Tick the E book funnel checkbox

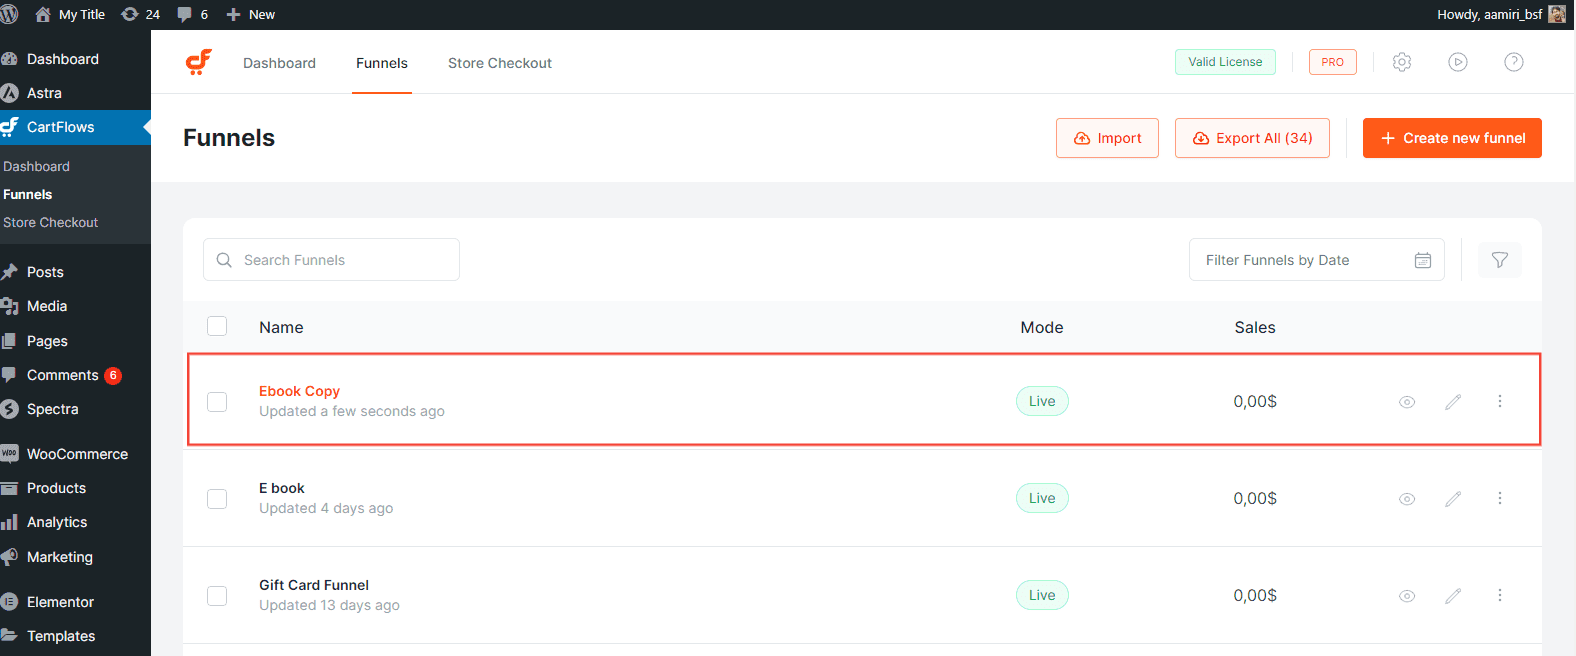[x=217, y=499]
